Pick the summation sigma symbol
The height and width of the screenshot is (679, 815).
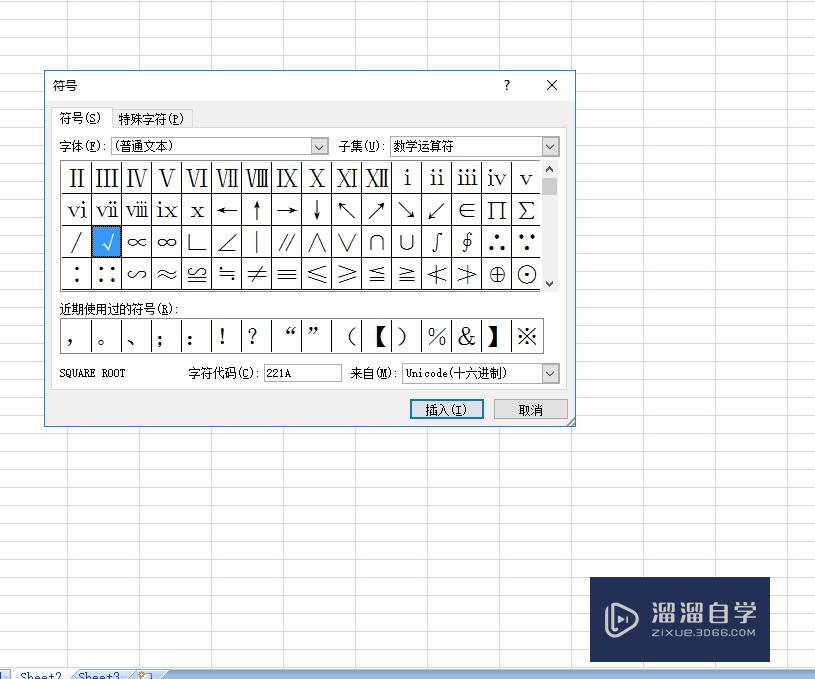pyautogui.click(x=527, y=210)
